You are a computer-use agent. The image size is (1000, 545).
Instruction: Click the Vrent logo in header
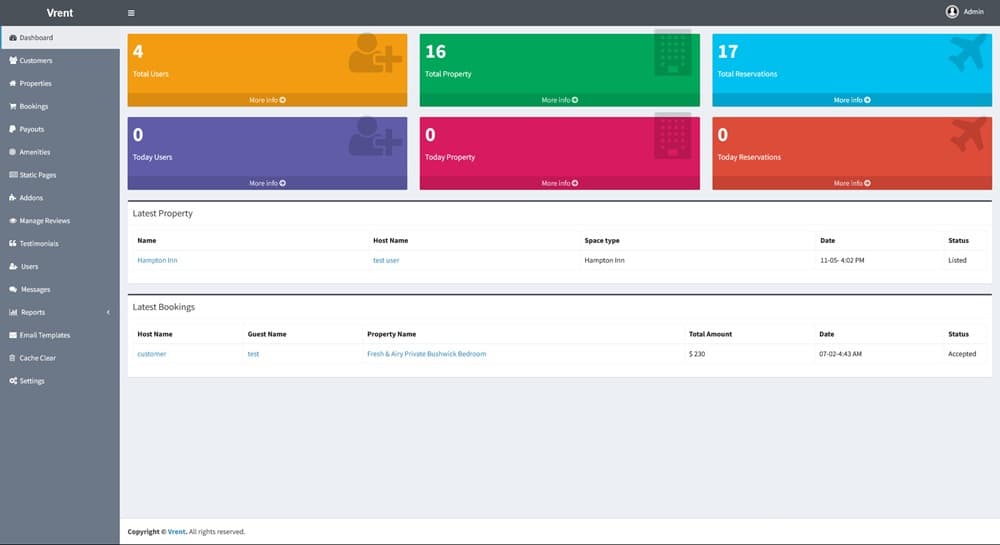click(60, 13)
